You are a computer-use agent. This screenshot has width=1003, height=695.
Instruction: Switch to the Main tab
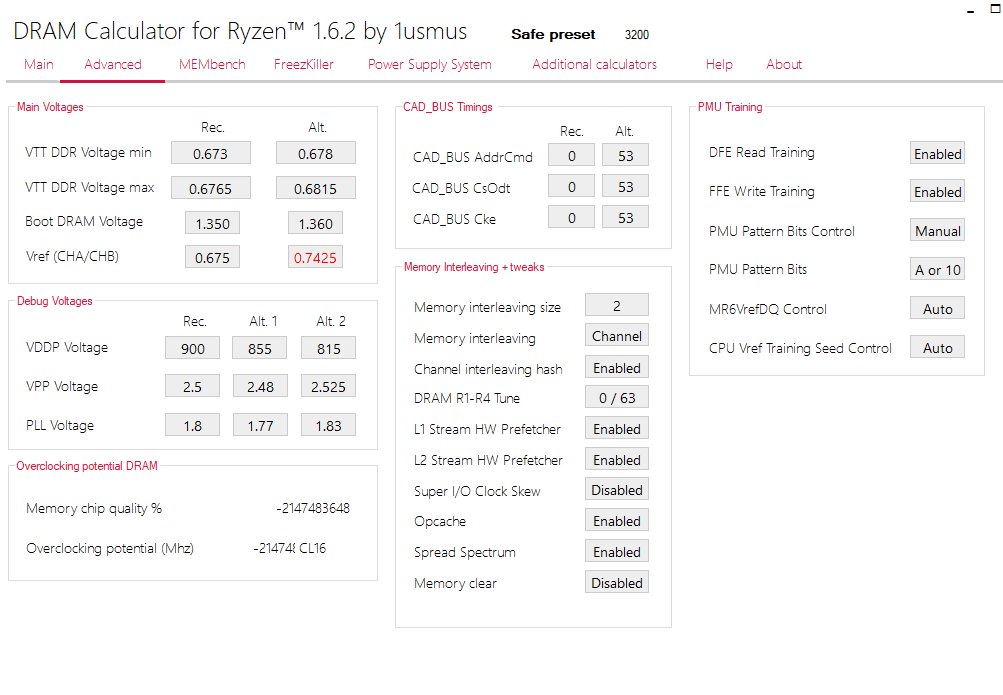[38, 65]
